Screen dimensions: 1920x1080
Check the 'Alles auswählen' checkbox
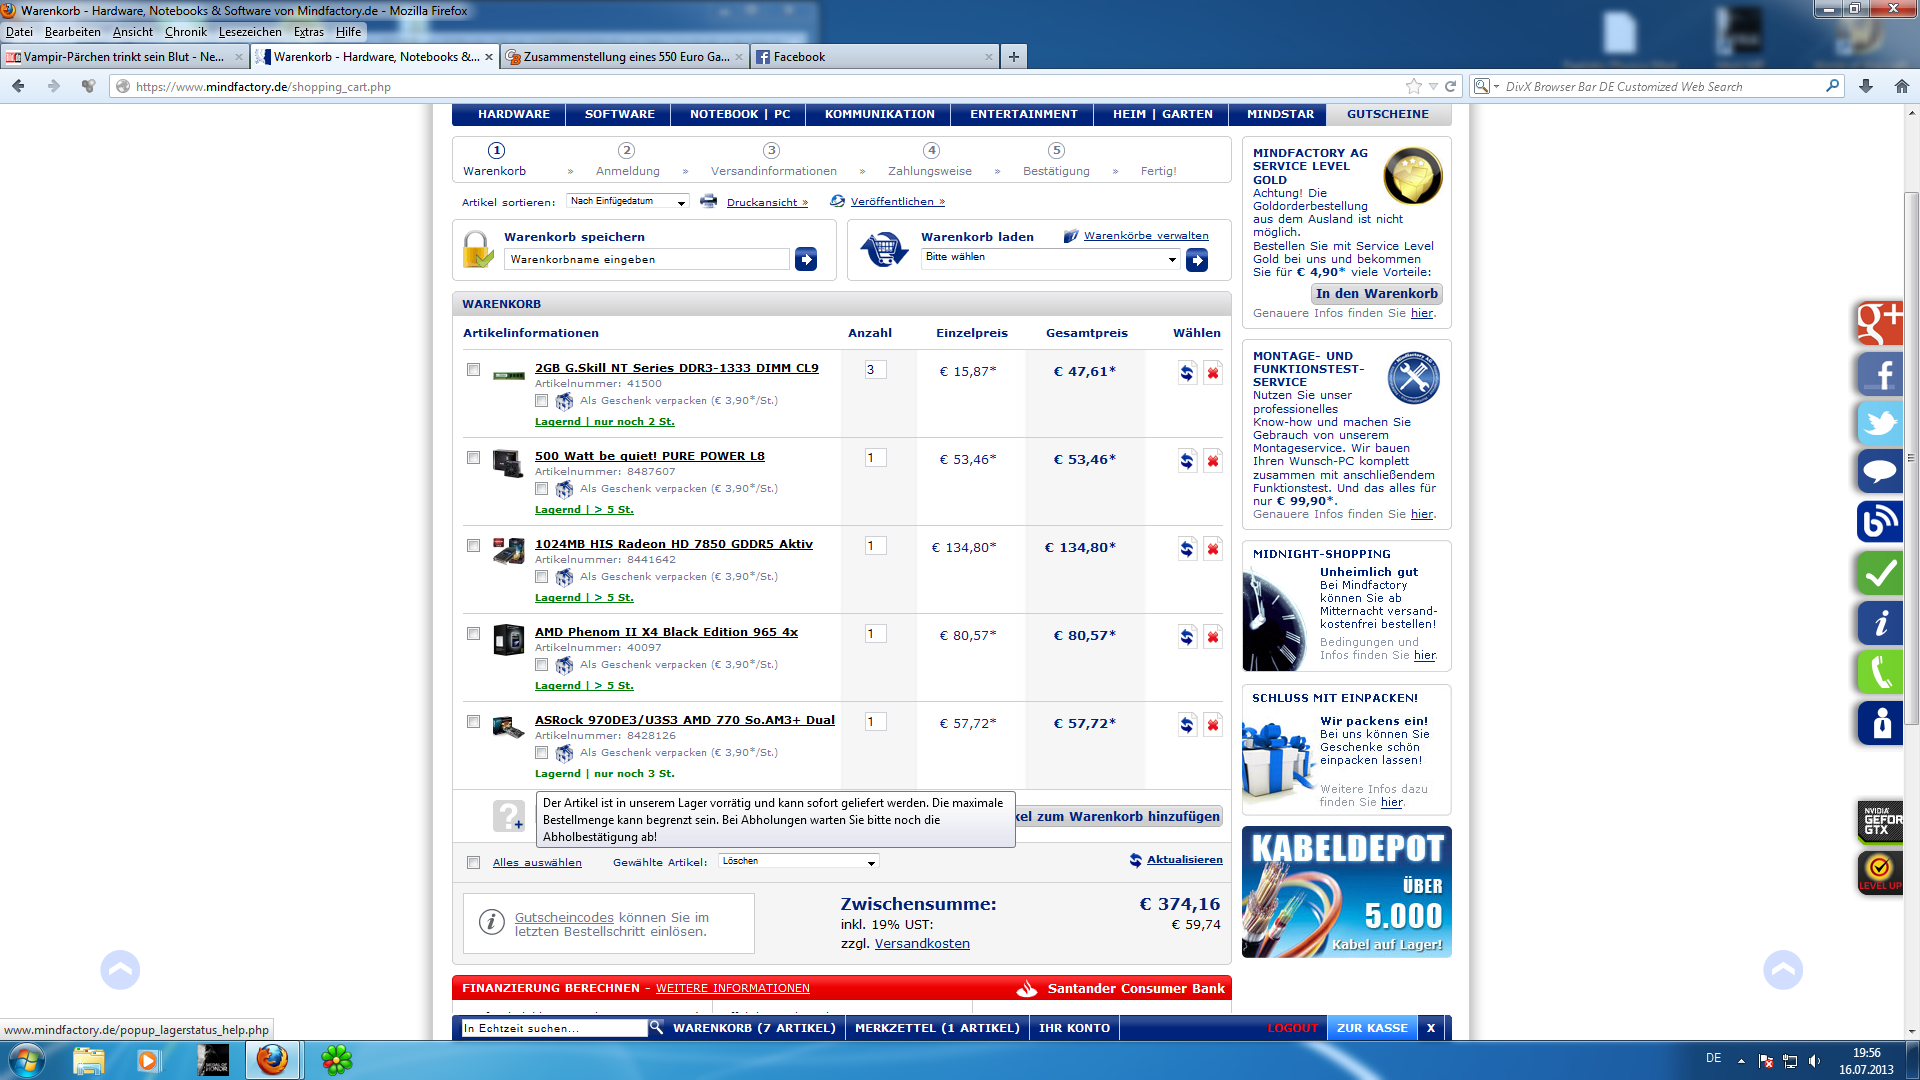473,863
